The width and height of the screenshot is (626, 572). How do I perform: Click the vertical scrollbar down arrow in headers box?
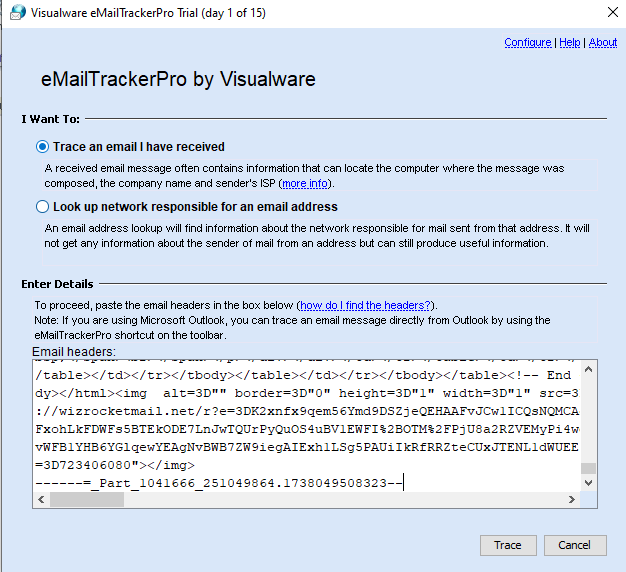tap(588, 483)
